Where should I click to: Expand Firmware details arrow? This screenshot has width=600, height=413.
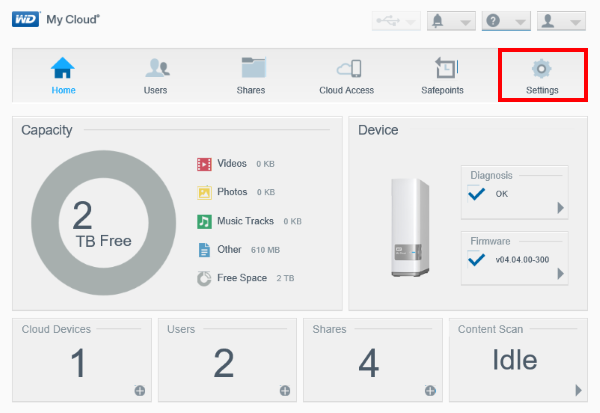(561, 274)
